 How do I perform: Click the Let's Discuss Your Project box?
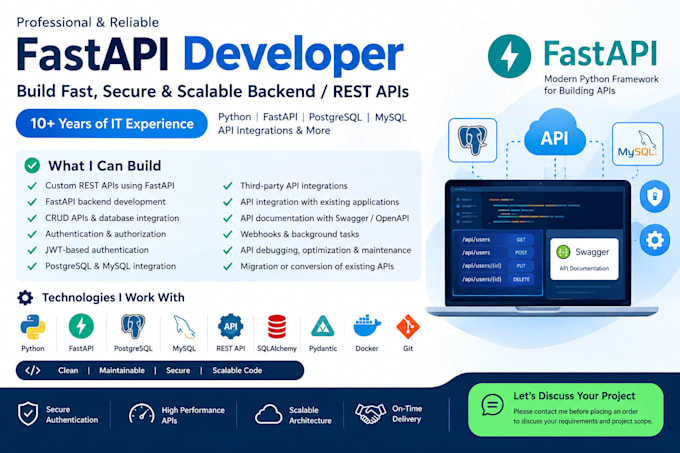(x=566, y=409)
